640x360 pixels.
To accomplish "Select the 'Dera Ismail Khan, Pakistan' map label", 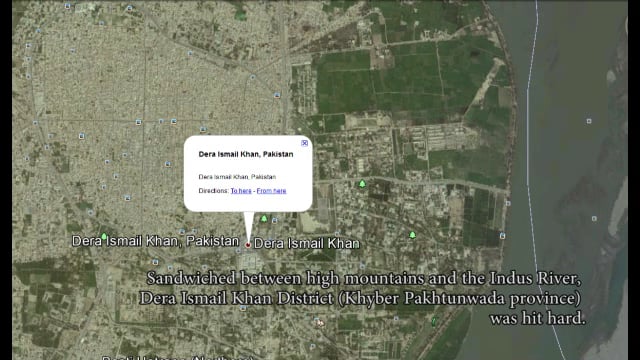I will (155, 241).
